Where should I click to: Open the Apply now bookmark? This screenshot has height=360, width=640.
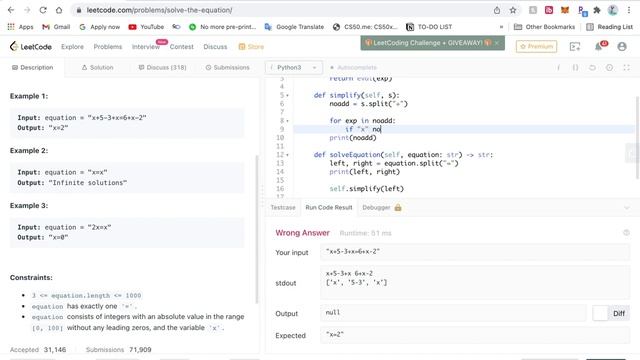pyautogui.click(x=100, y=27)
